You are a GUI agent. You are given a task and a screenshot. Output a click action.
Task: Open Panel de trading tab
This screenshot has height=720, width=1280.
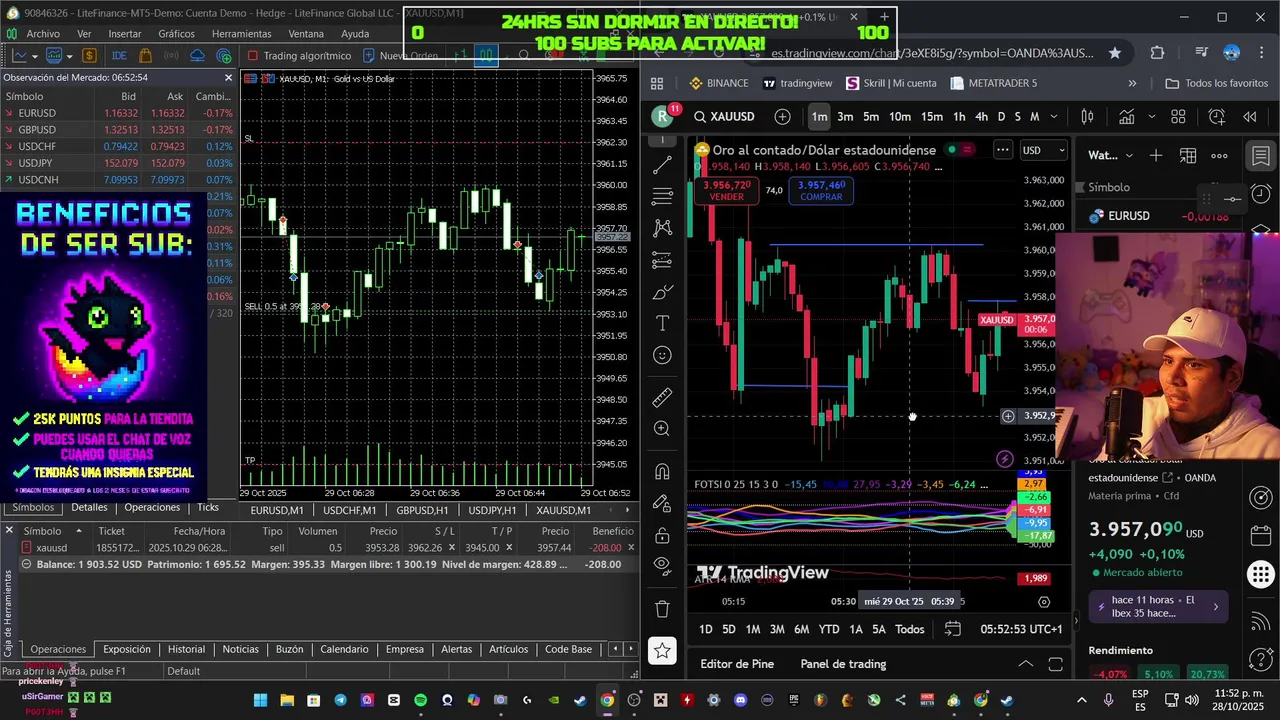tap(843, 664)
